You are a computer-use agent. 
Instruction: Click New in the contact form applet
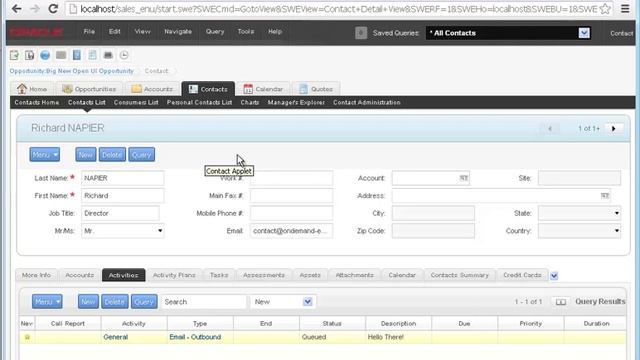(x=86, y=155)
